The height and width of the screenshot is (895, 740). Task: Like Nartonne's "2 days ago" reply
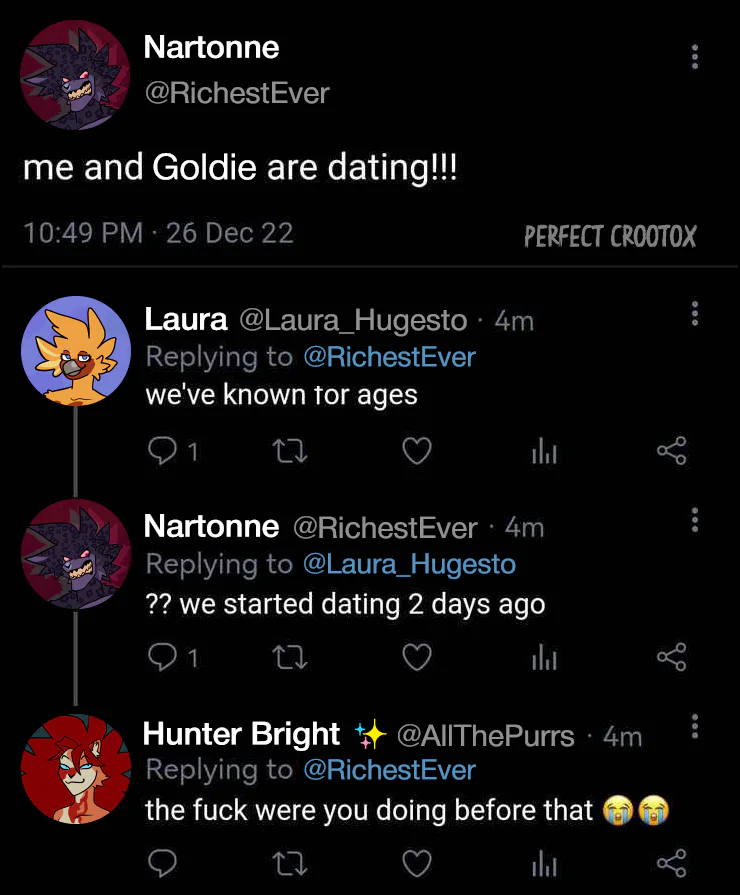point(416,657)
